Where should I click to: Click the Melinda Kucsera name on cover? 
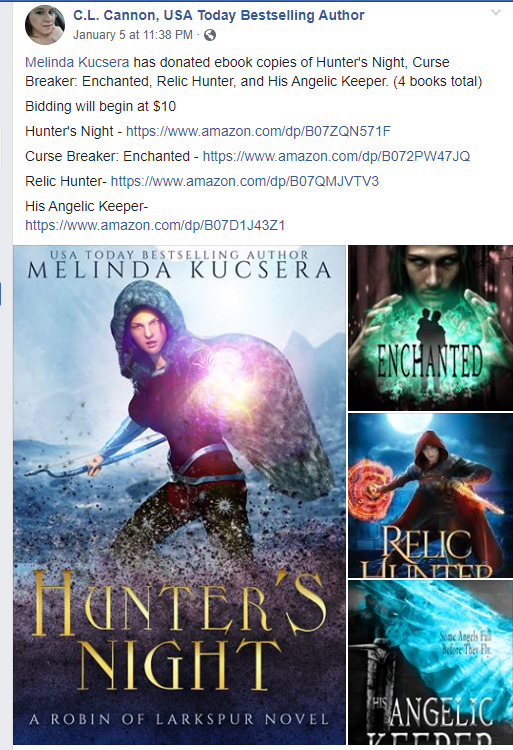179,270
